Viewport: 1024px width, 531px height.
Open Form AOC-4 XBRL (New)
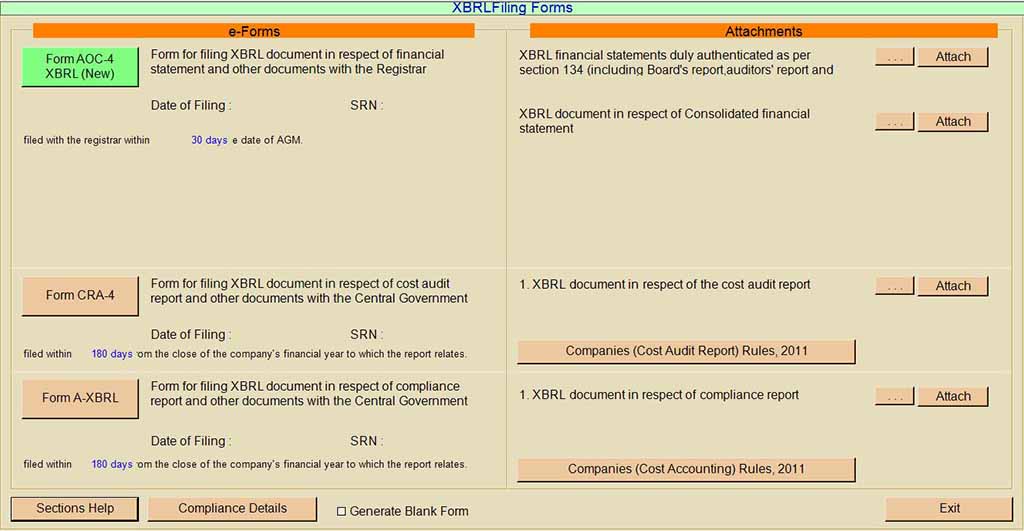(80, 67)
